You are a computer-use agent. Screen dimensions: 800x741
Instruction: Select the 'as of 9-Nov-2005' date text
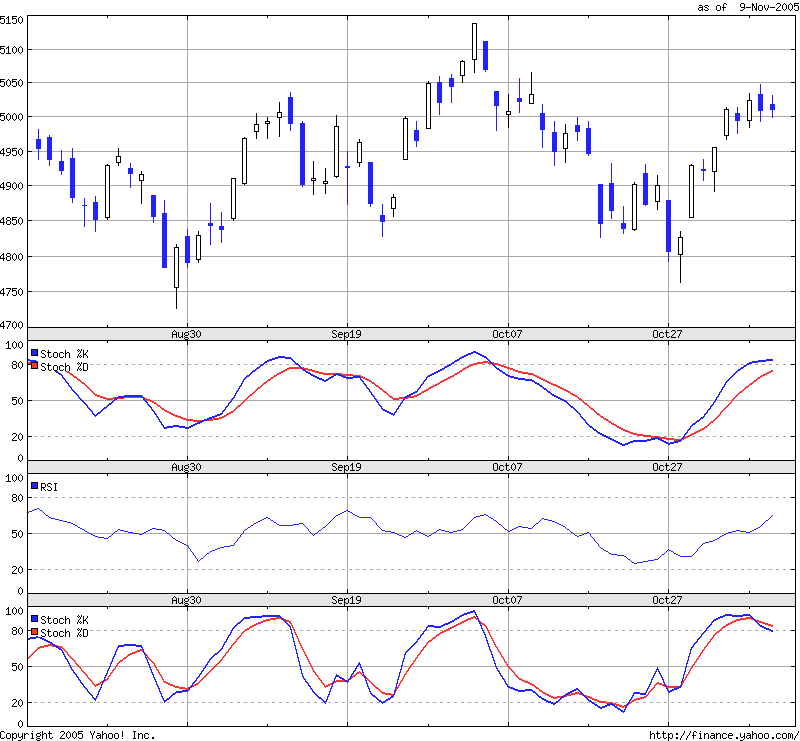[x=748, y=7]
